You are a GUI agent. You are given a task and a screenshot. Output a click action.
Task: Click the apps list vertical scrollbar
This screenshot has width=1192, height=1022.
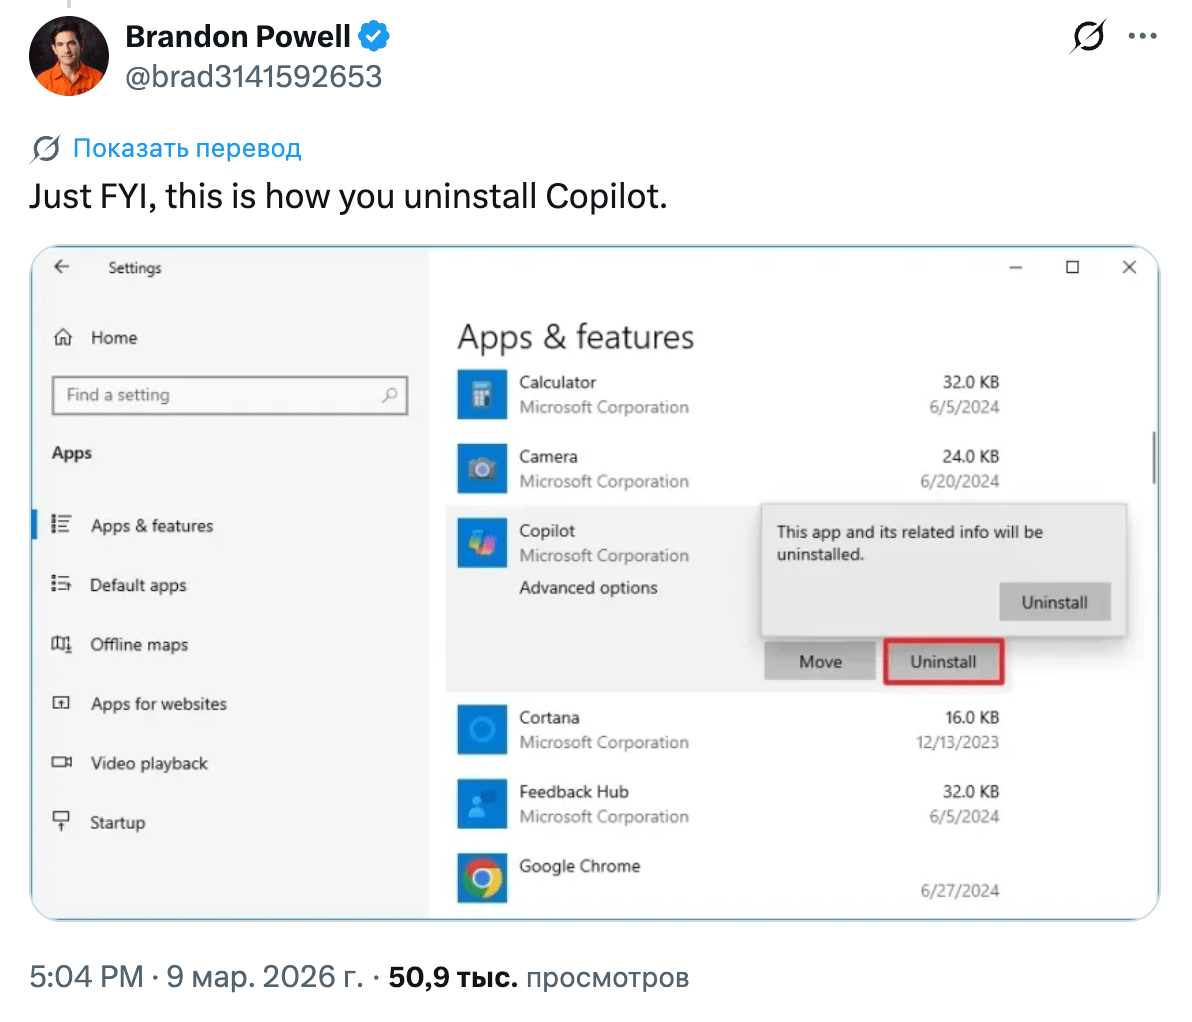pyautogui.click(x=1154, y=458)
